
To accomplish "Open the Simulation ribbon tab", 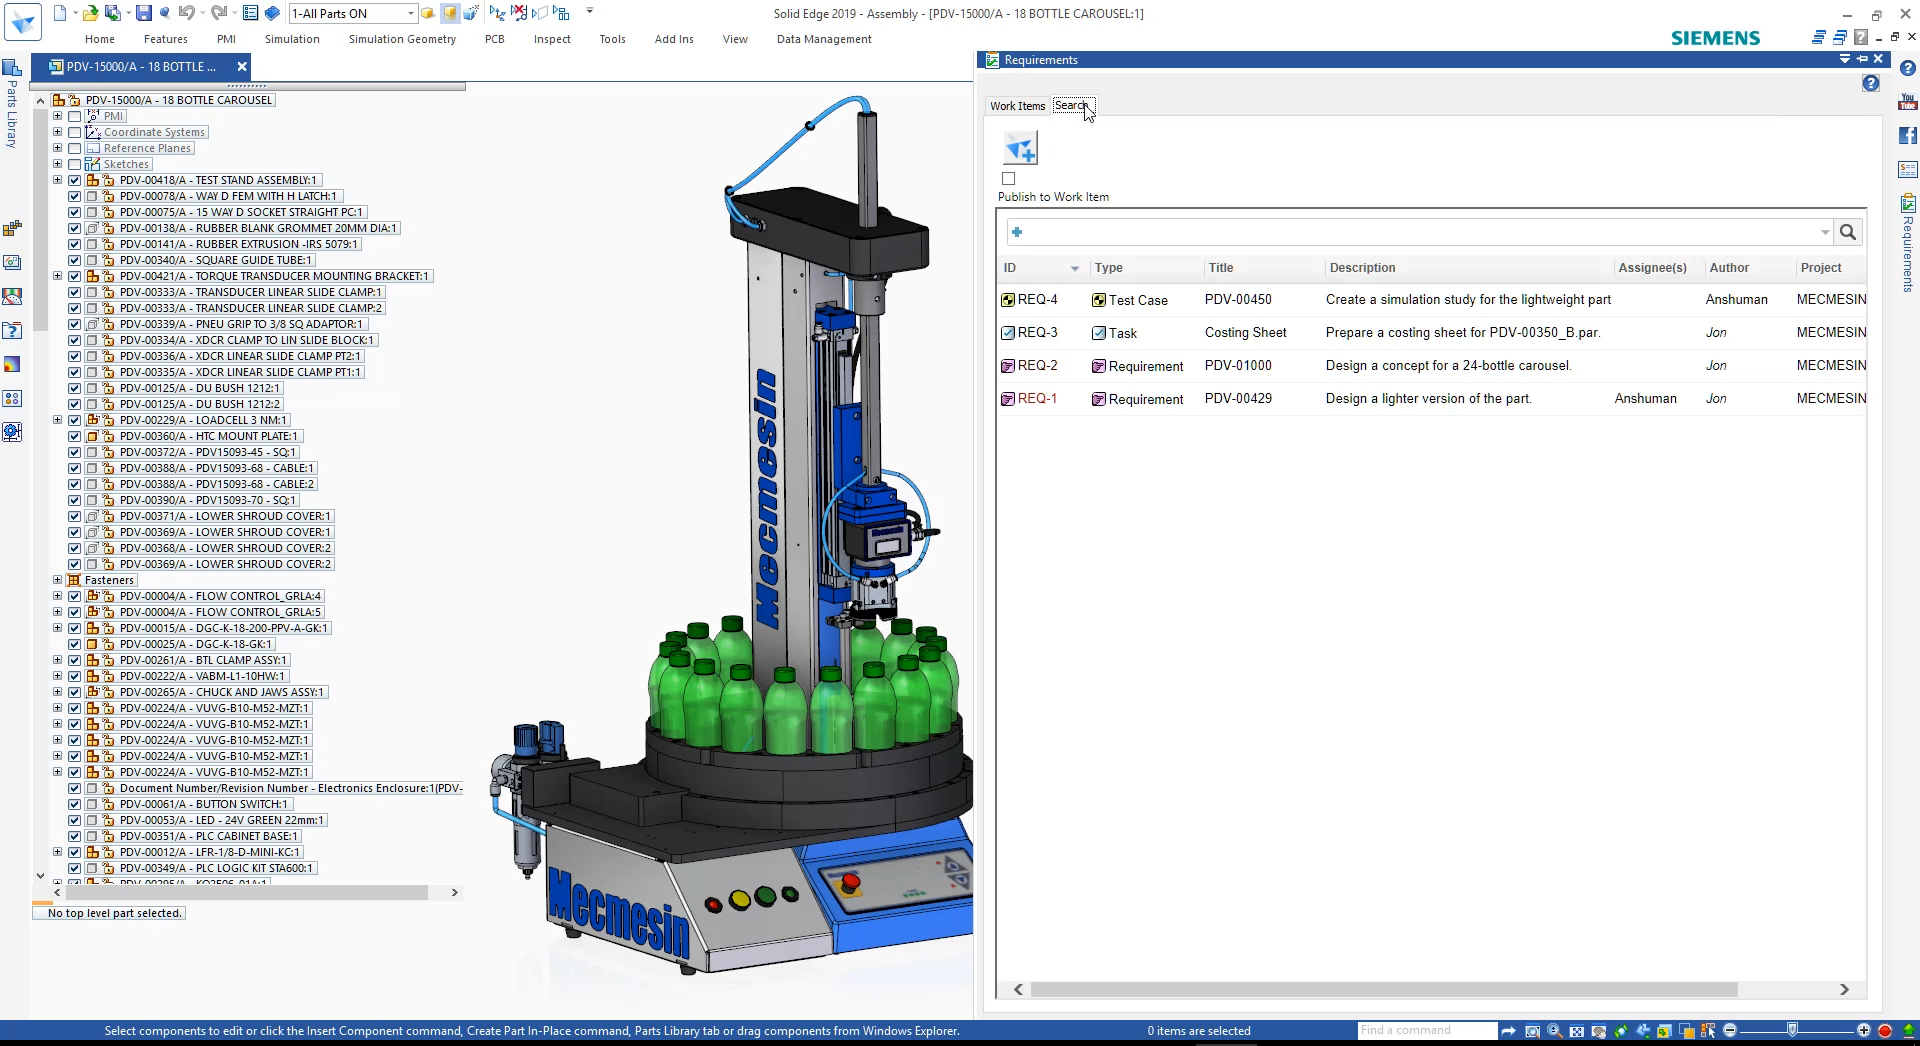I will (292, 39).
